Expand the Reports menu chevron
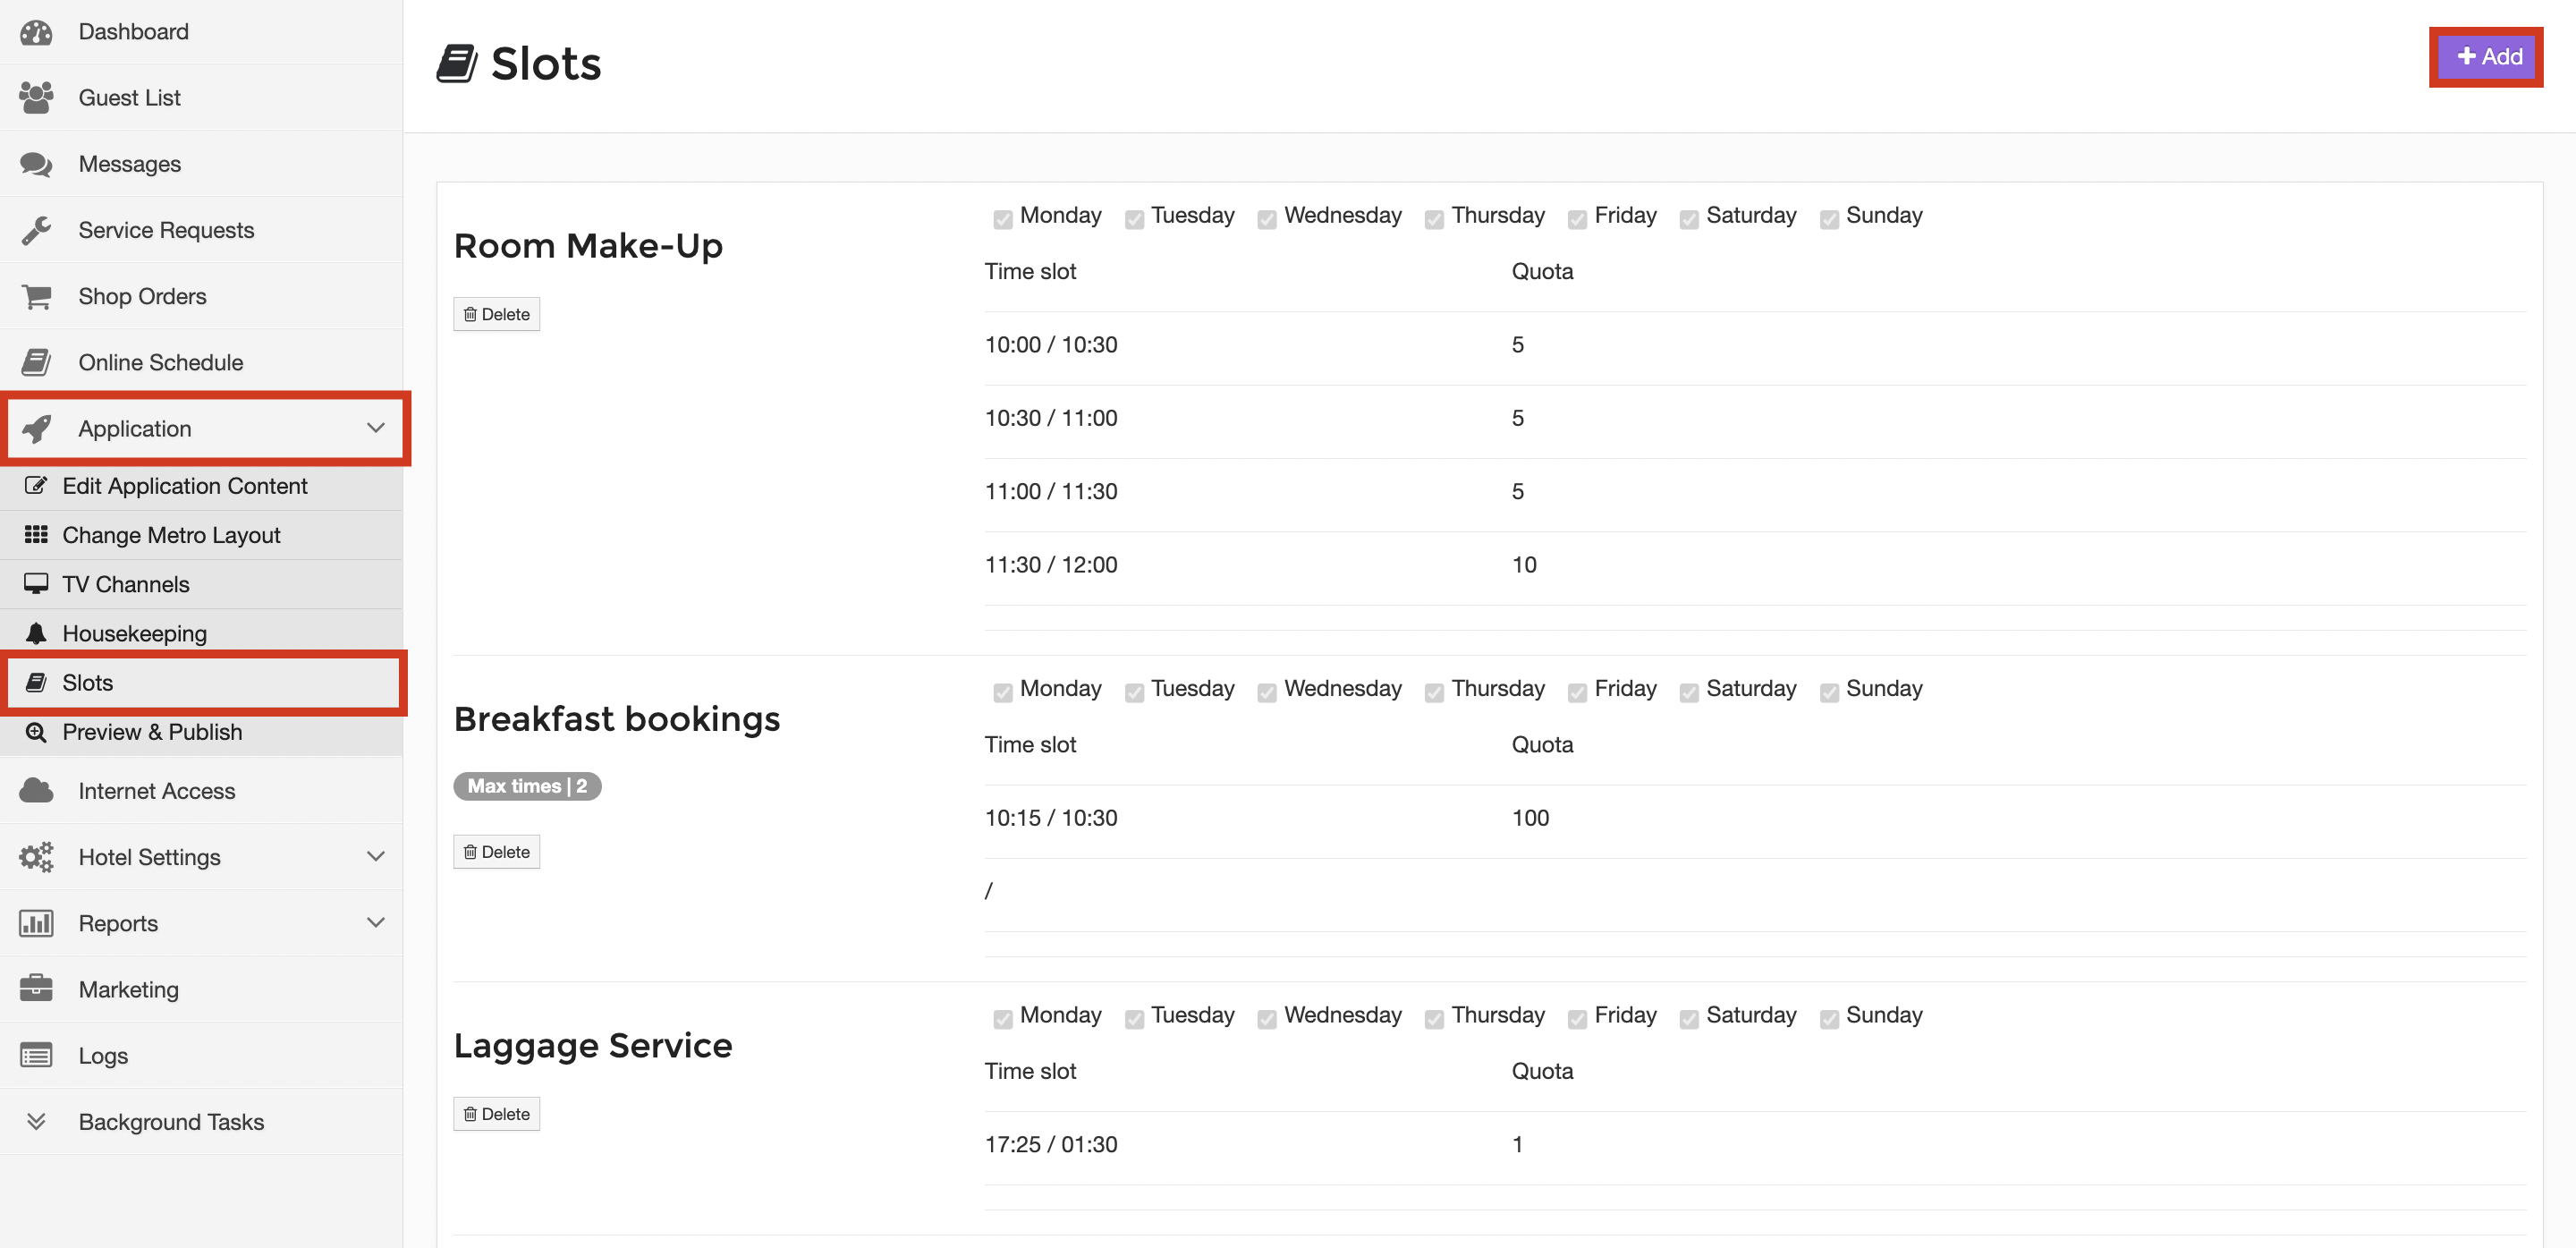2576x1248 pixels. (x=375, y=923)
